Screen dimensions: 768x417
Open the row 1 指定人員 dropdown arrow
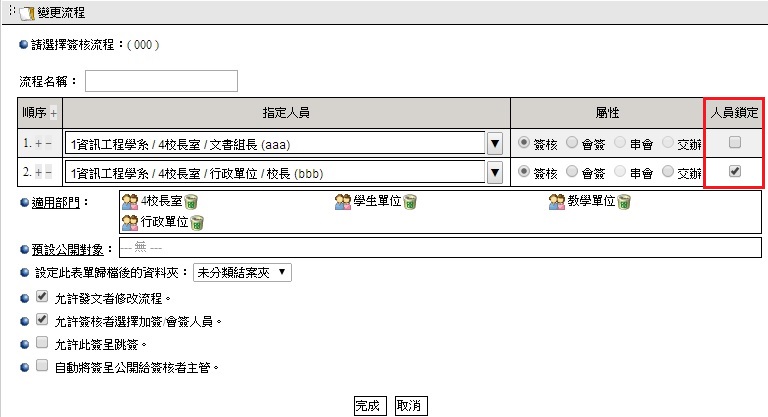click(494, 144)
